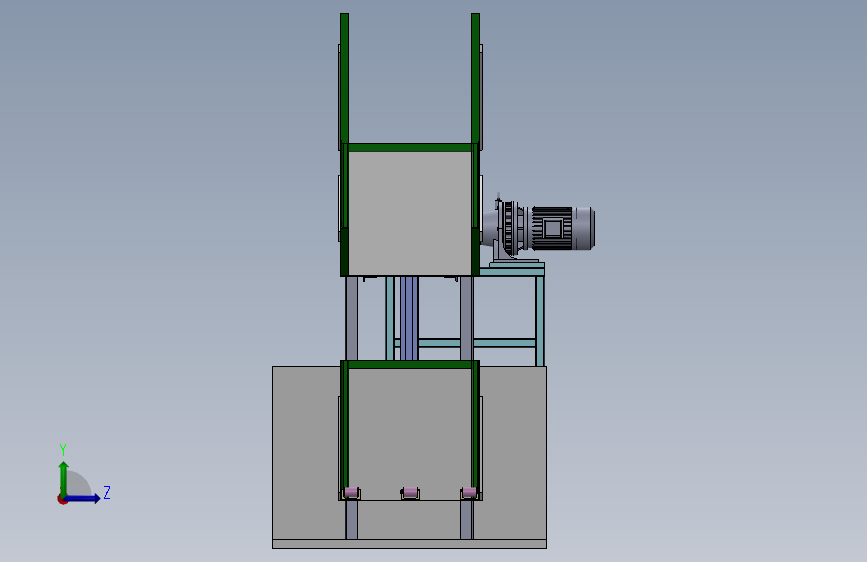867x562 pixels.
Task: Select the right pink roller
Action: pyautogui.click(x=468, y=492)
